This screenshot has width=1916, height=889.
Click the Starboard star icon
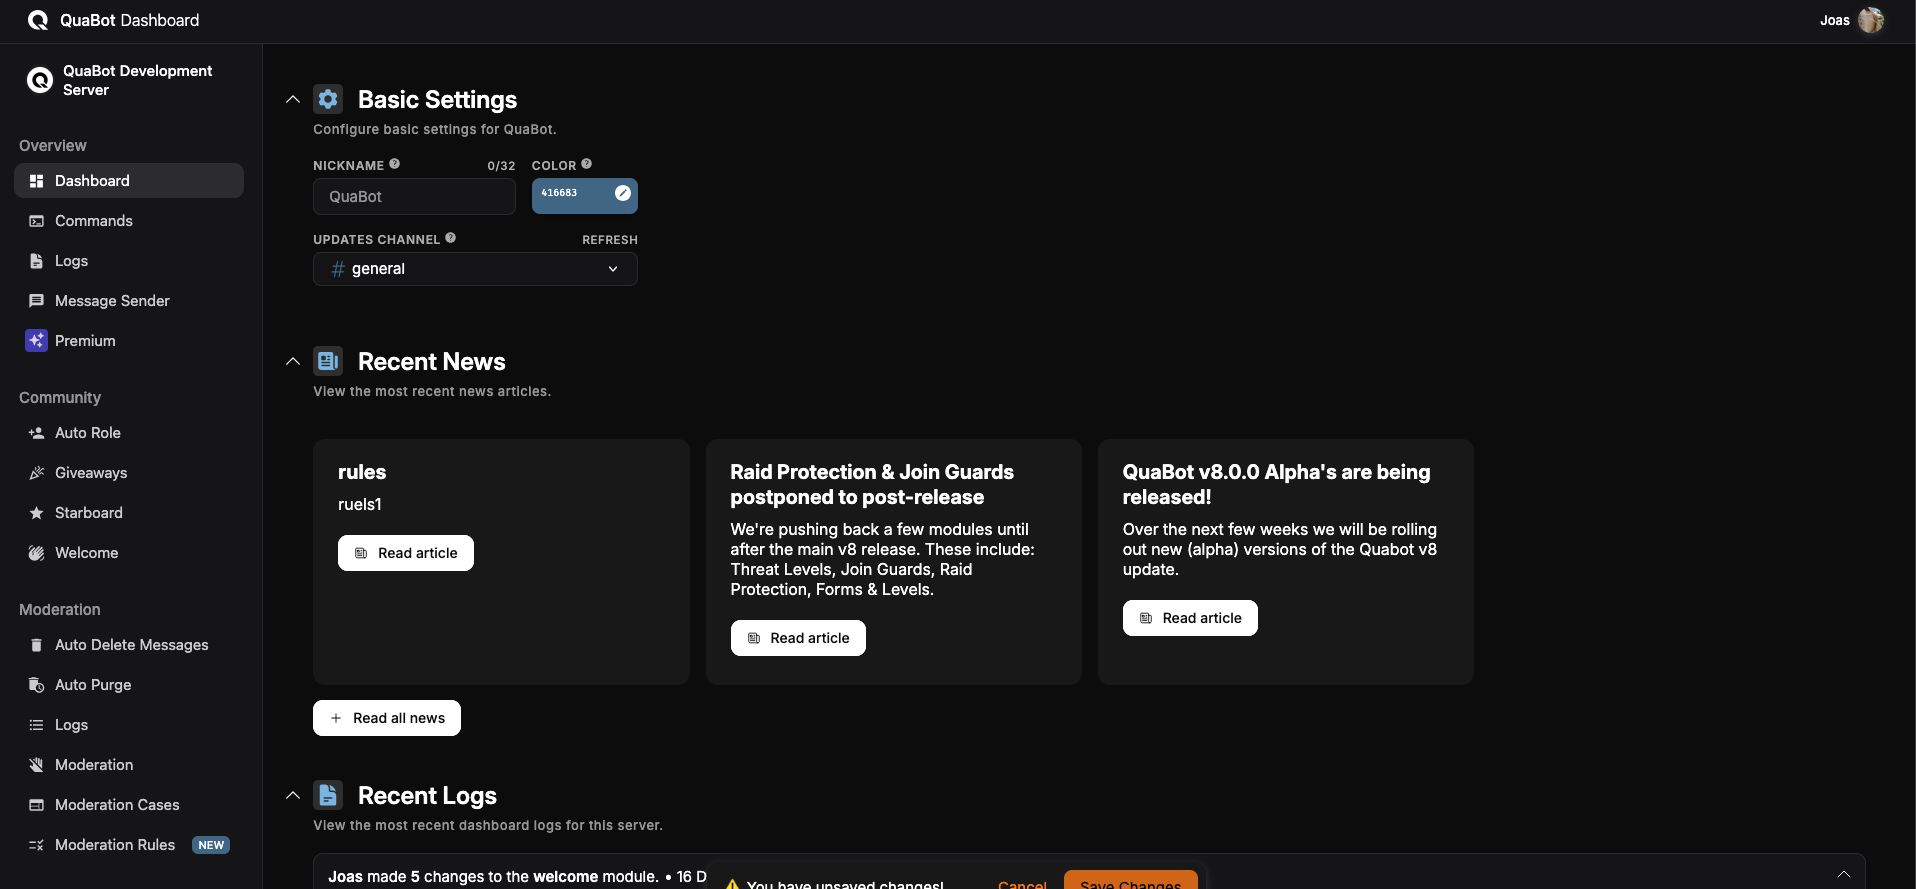pyautogui.click(x=36, y=513)
